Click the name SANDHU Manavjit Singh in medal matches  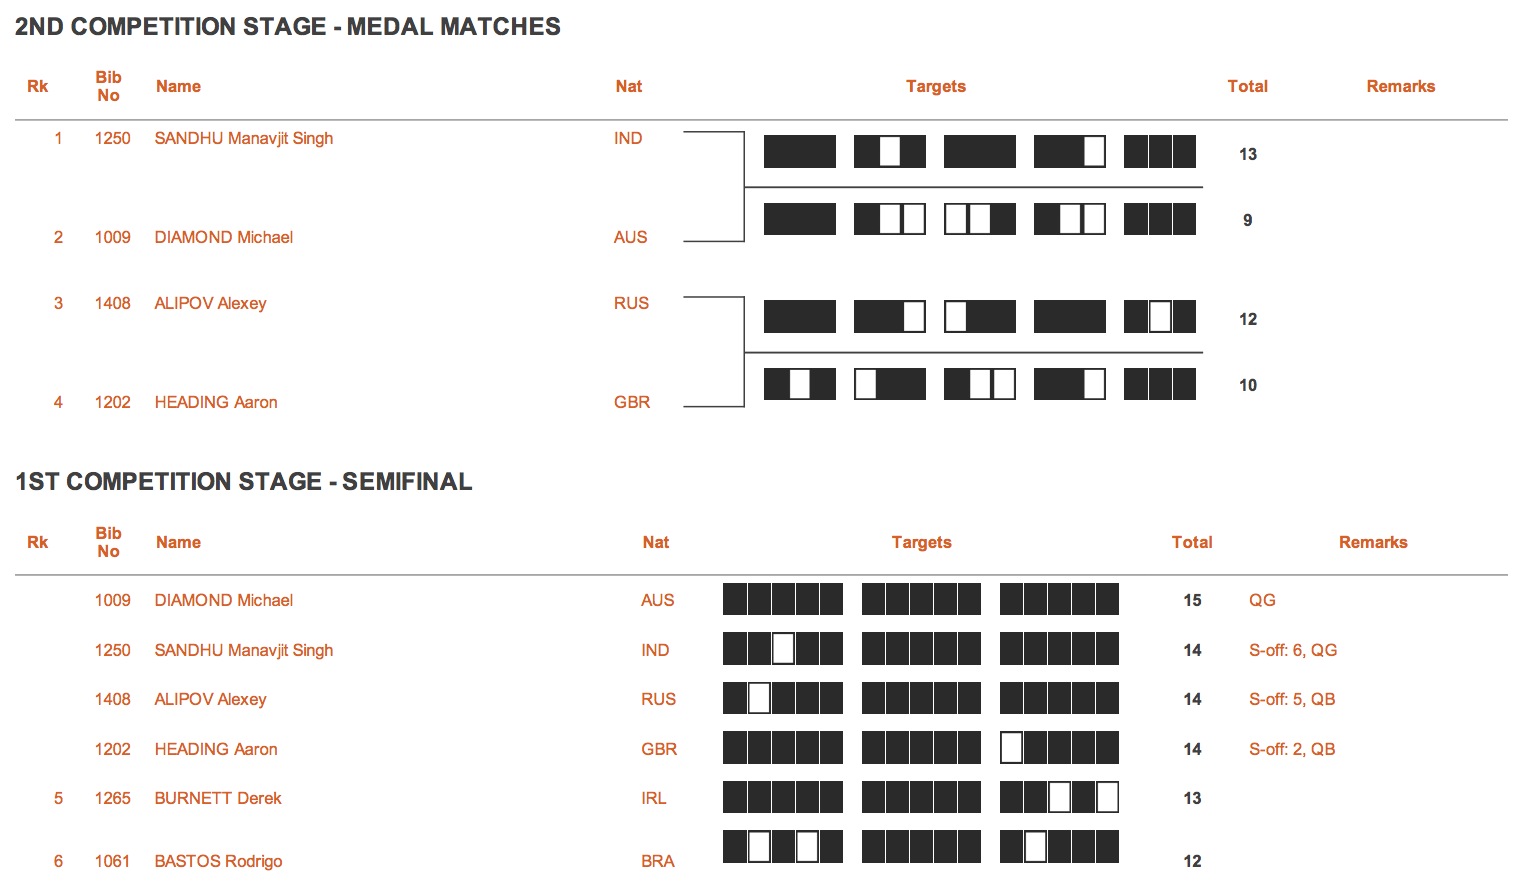244,138
